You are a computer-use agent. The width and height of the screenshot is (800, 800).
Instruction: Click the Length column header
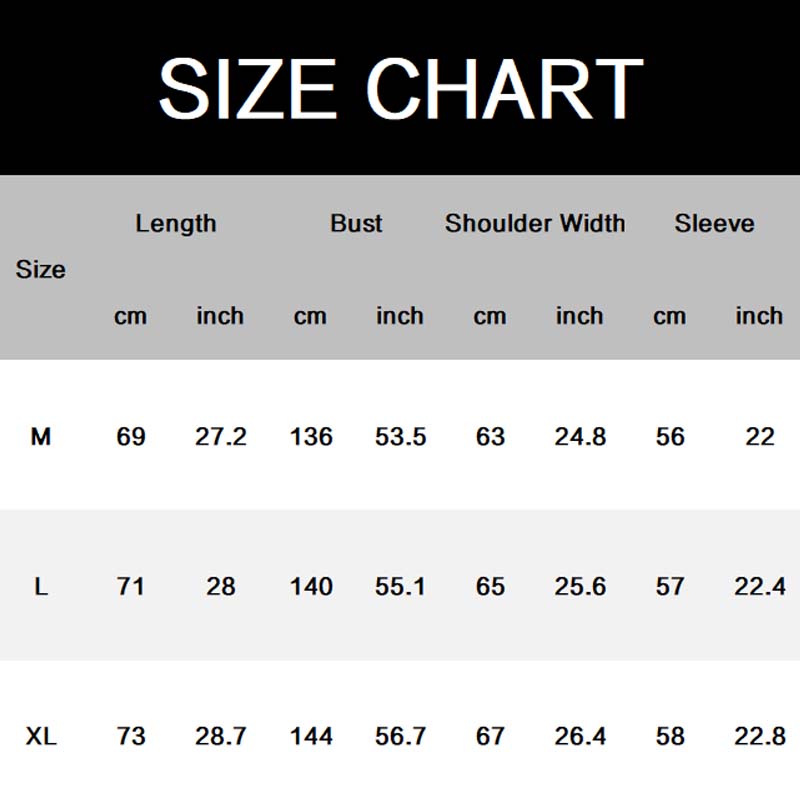(176, 223)
